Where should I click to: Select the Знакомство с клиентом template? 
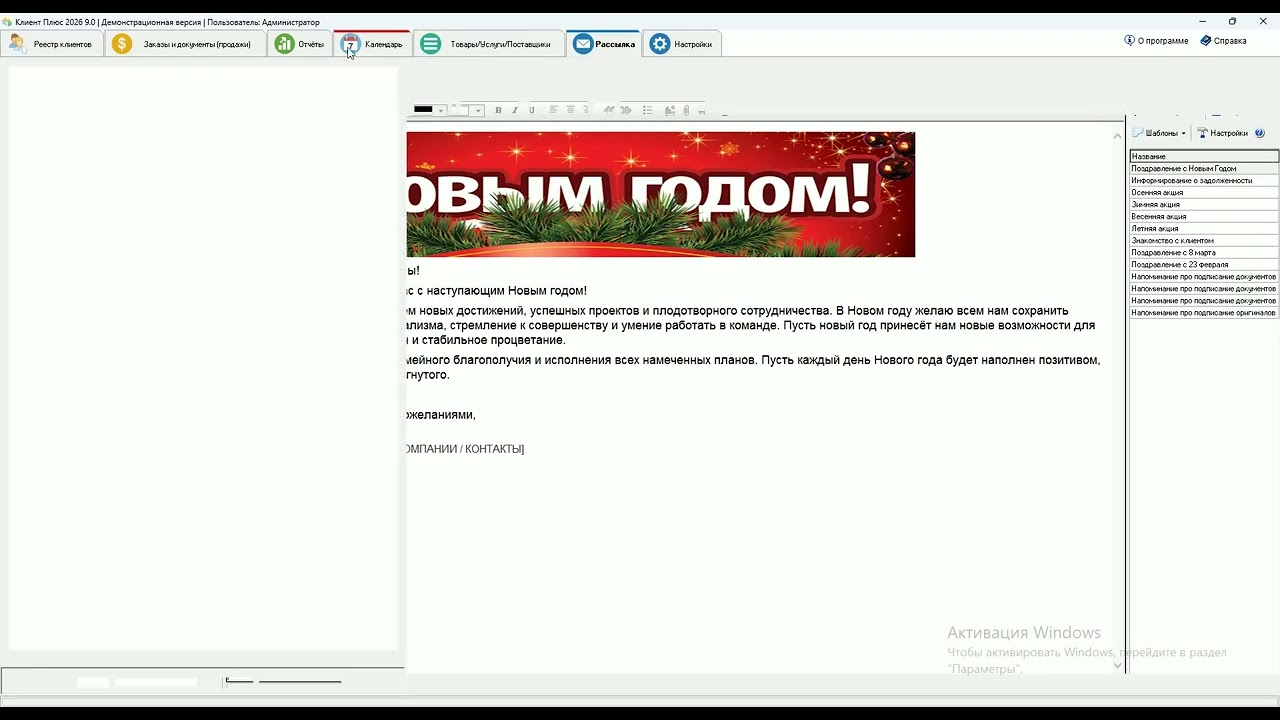1204,240
